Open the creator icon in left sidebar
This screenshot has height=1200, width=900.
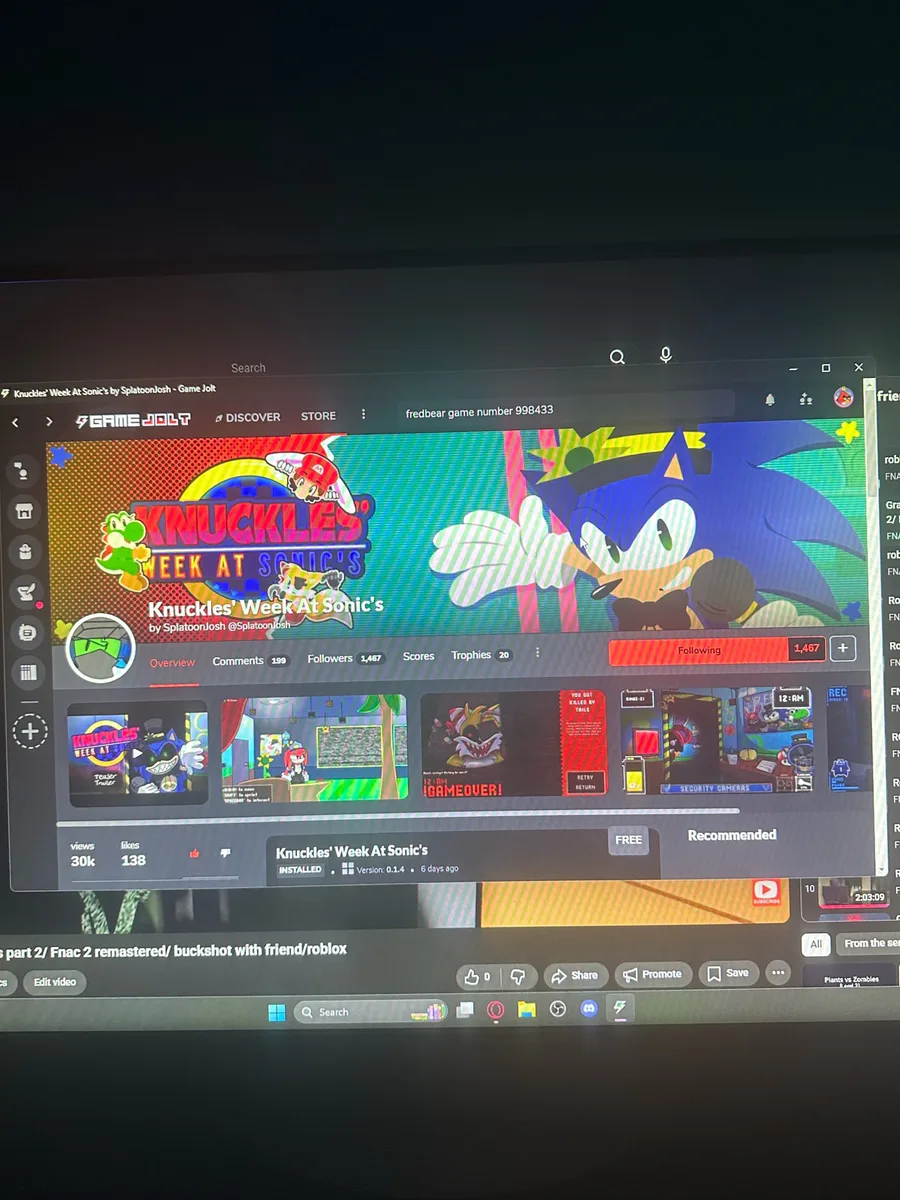[26, 633]
